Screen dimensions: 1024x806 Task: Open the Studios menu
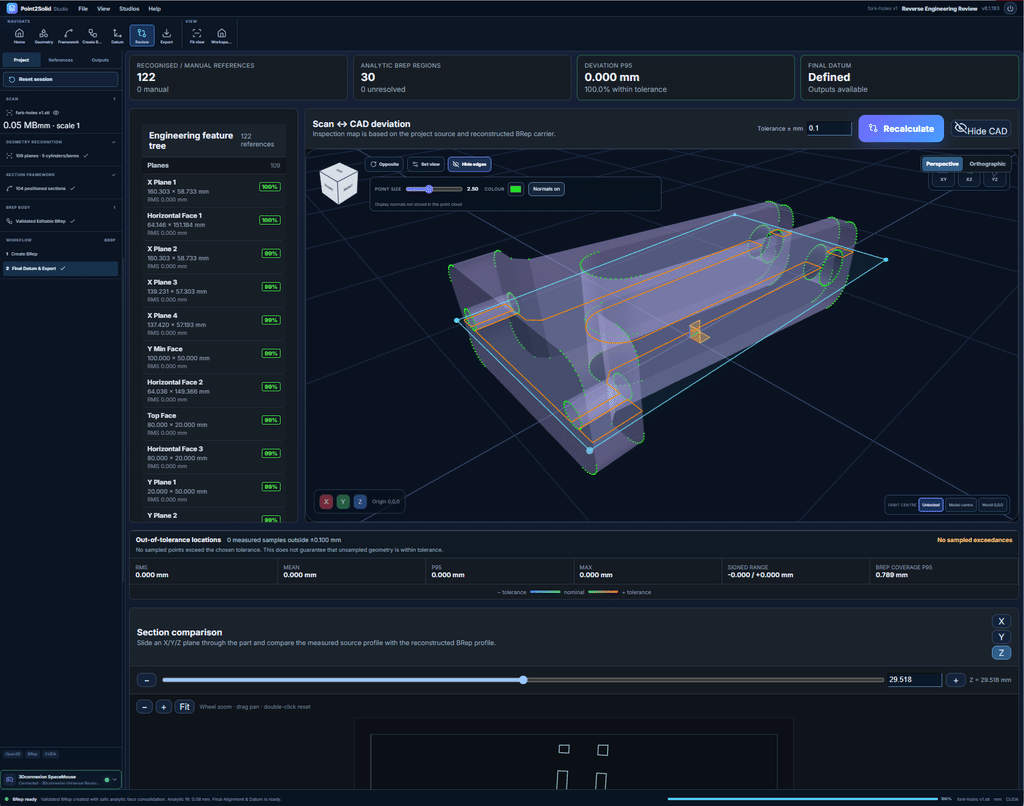pos(129,8)
